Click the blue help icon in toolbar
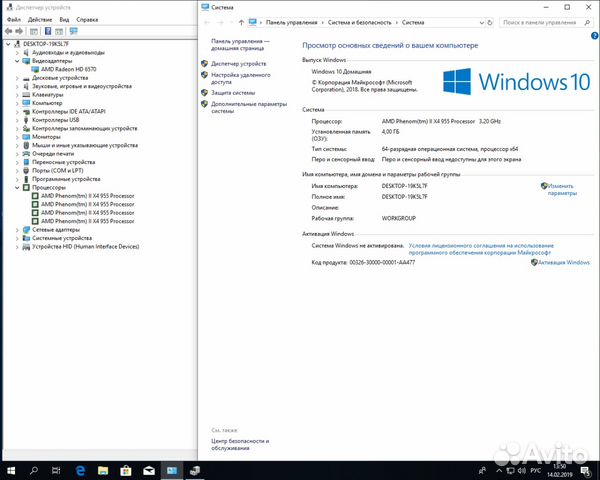Screen dimensions: 600x480 coord(48,31)
